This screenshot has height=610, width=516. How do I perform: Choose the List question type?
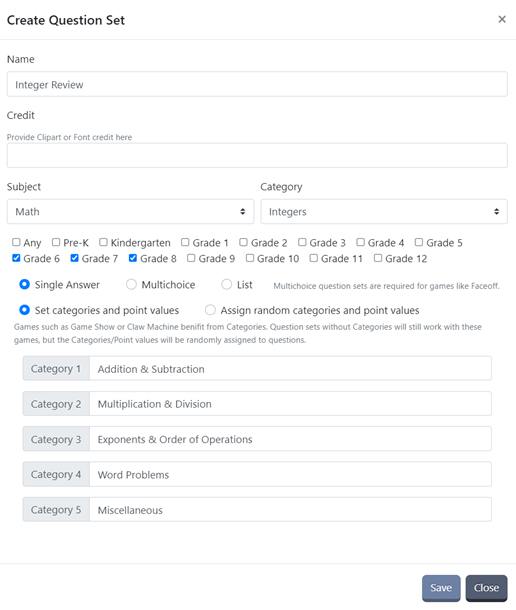coord(226,284)
